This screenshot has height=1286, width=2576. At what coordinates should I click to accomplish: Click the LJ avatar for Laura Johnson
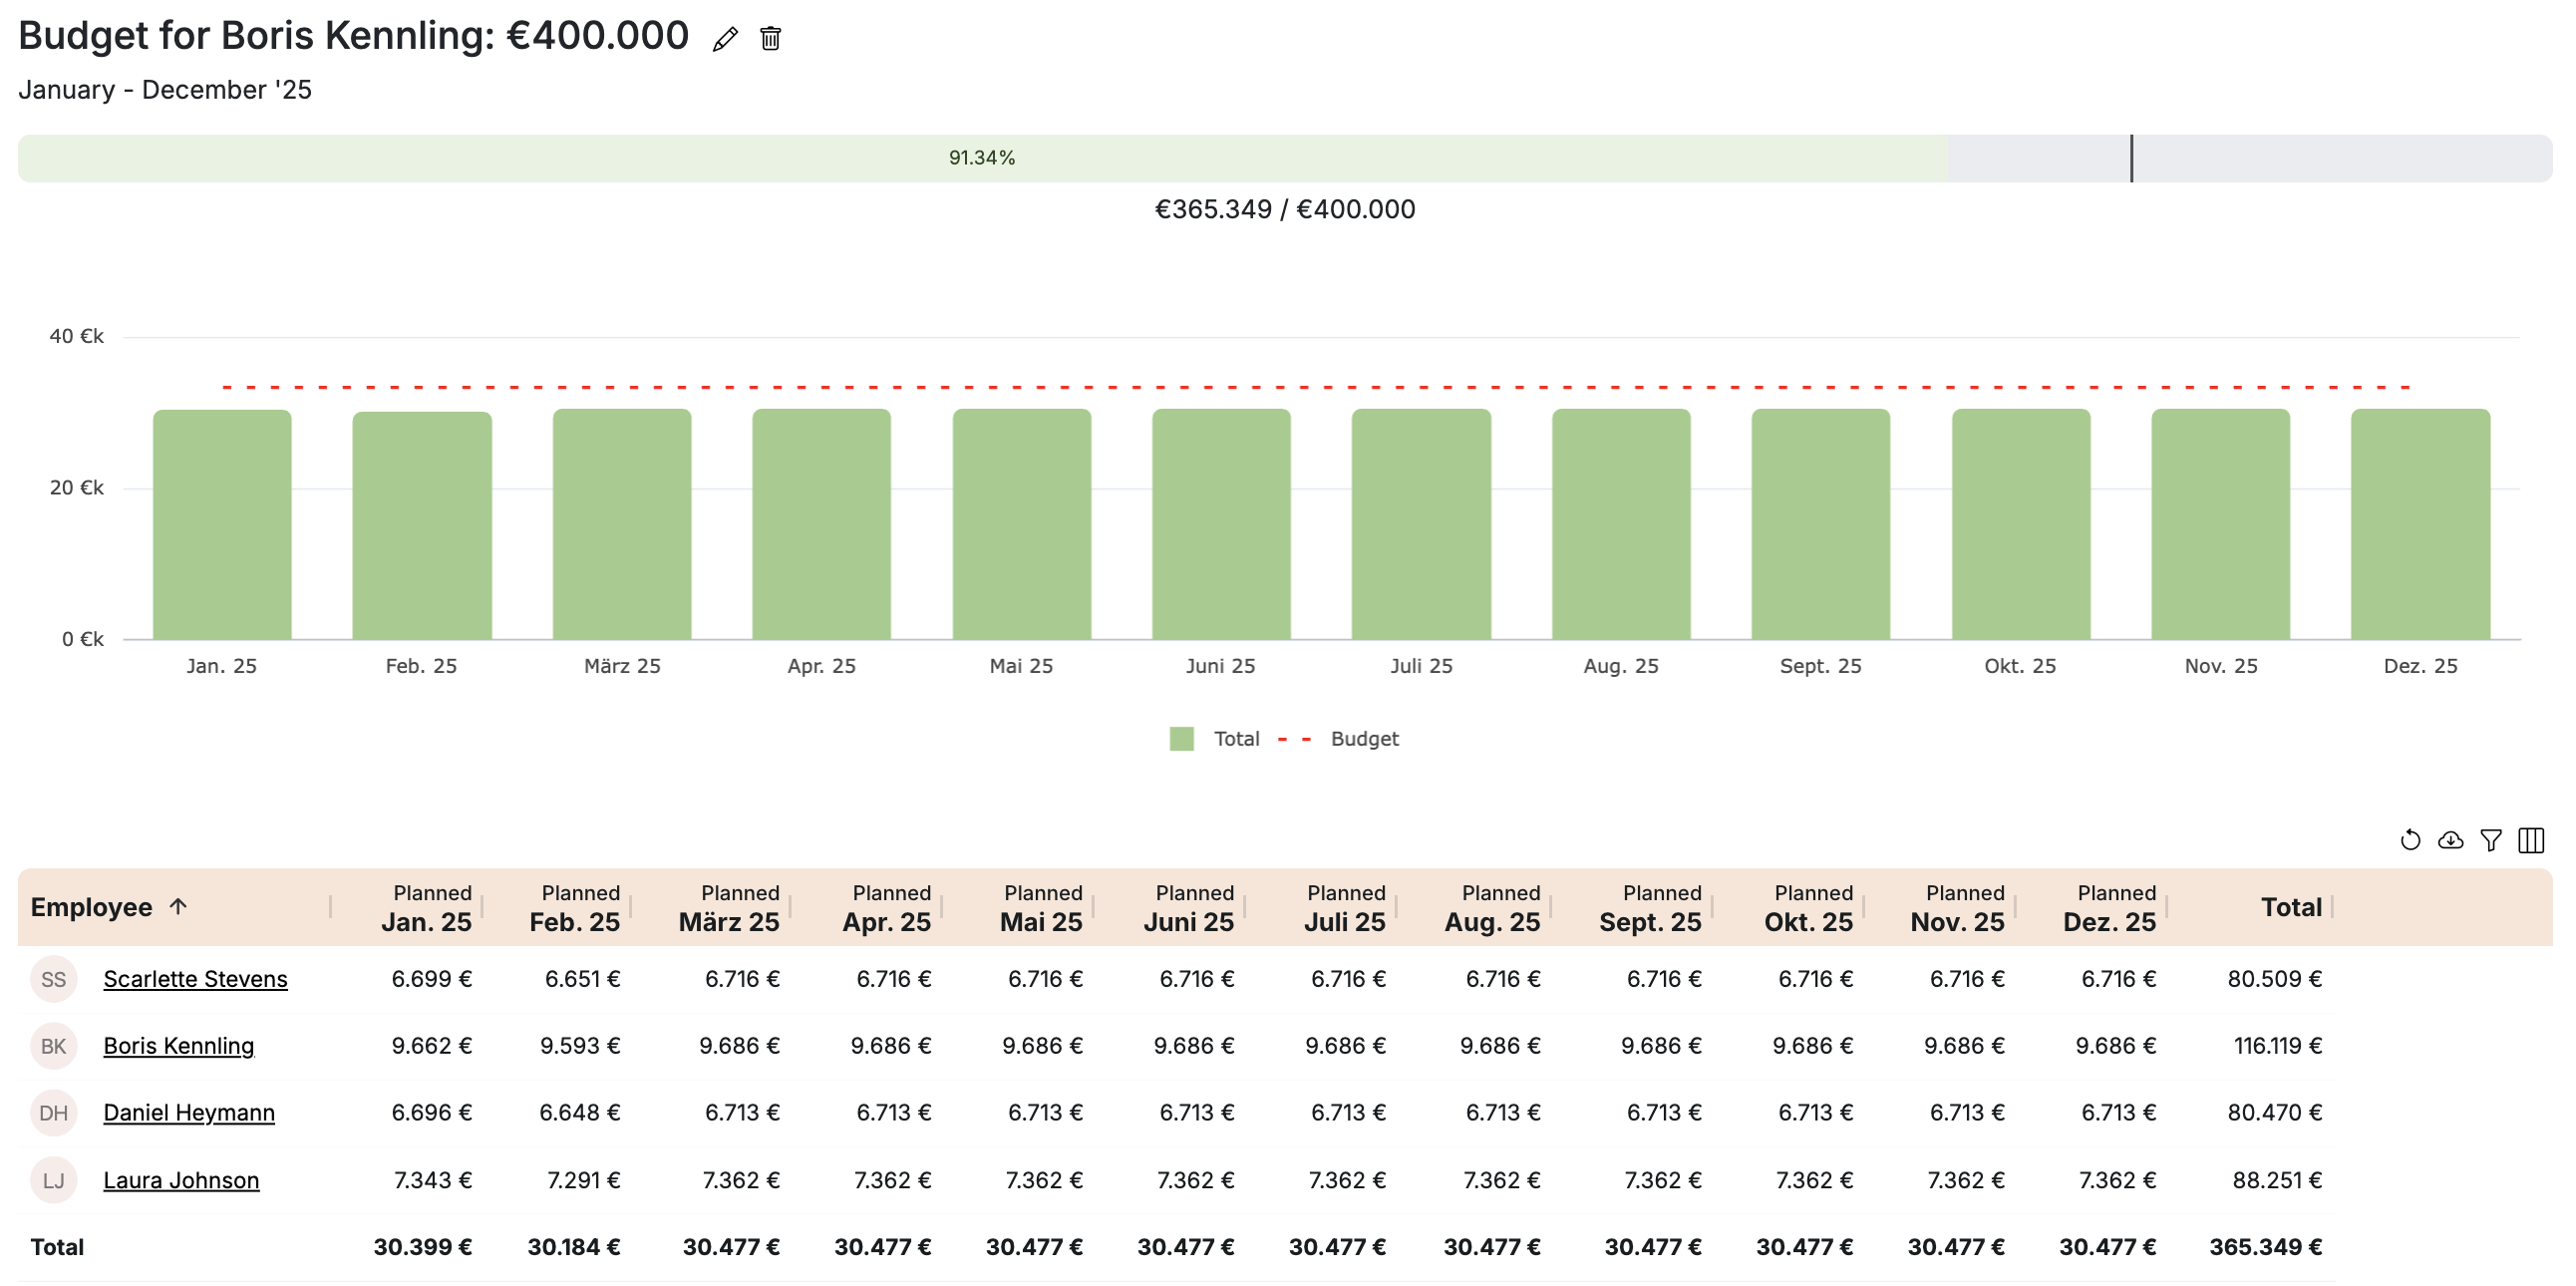tap(53, 1180)
